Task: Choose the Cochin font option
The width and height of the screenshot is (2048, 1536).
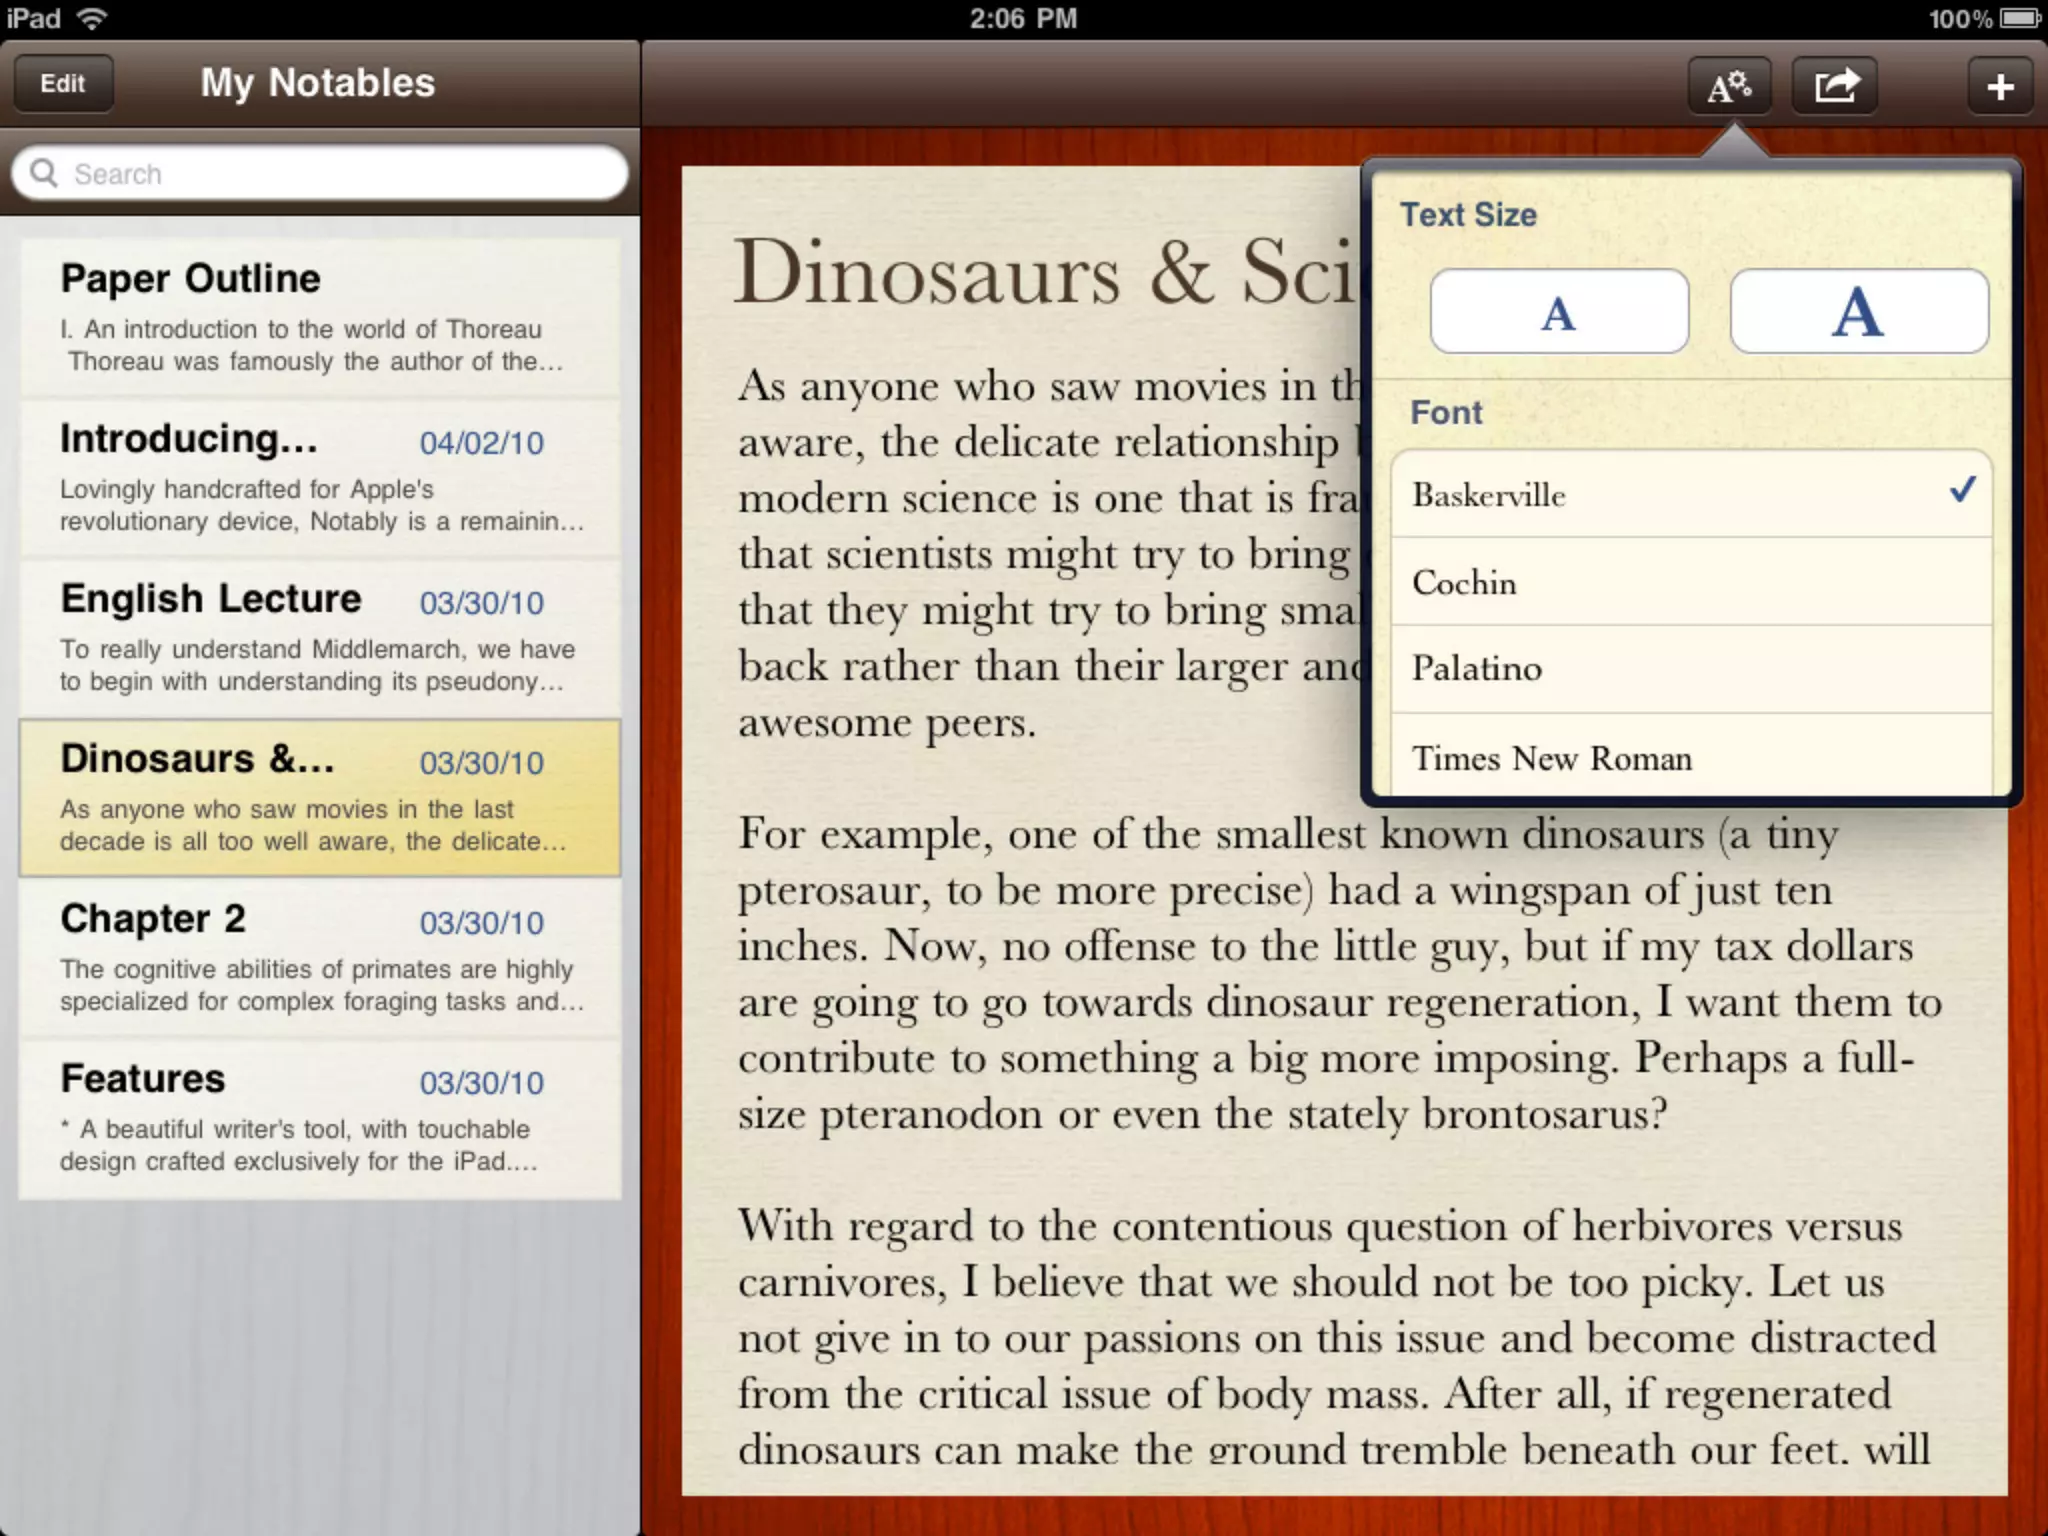Action: click(x=1690, y=582)
